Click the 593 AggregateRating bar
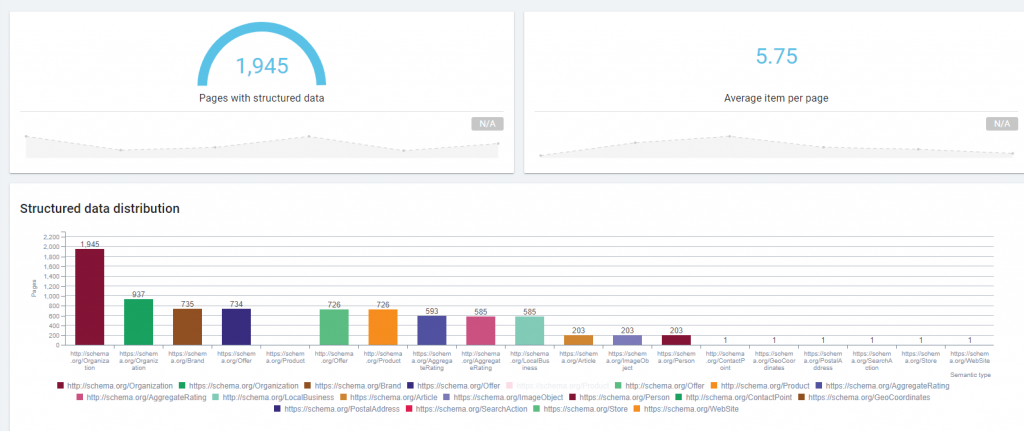 pyautogui.click(x=432, y=330)
